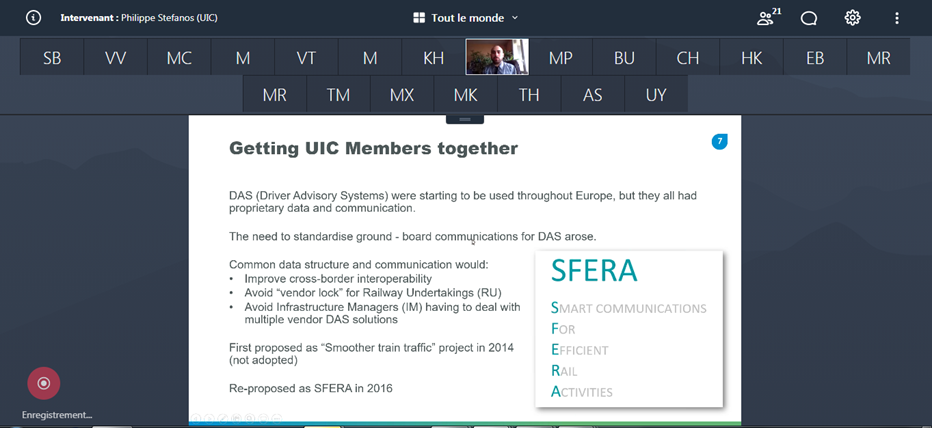Select the M tile between VT and KH
932x428 pixels.
[x=370, y=58]
